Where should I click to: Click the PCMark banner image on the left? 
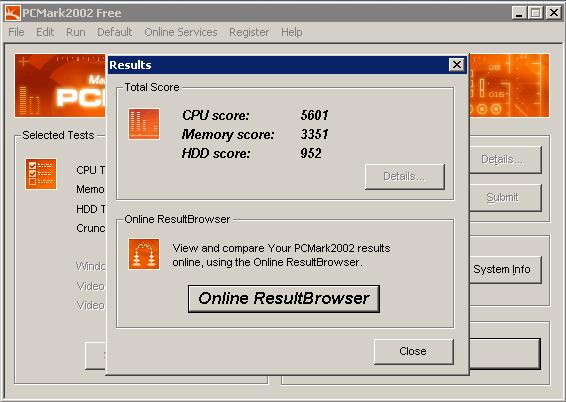60,86
